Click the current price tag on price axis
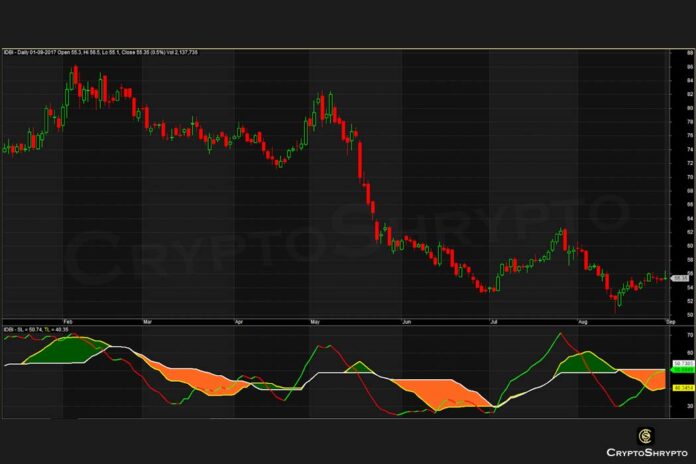This screenshot has height=464, width=696. (x=682, y=276)
